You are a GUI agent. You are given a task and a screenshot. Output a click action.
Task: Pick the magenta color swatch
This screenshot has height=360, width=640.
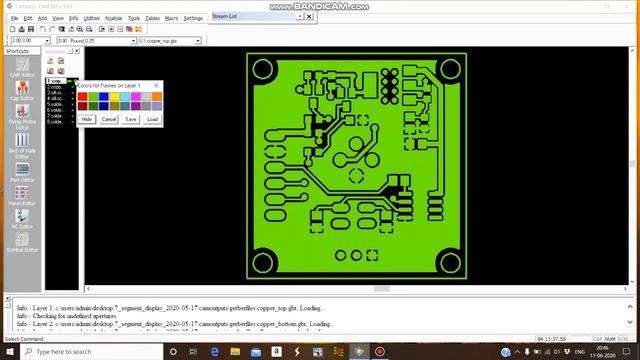[x=136, y=97]
